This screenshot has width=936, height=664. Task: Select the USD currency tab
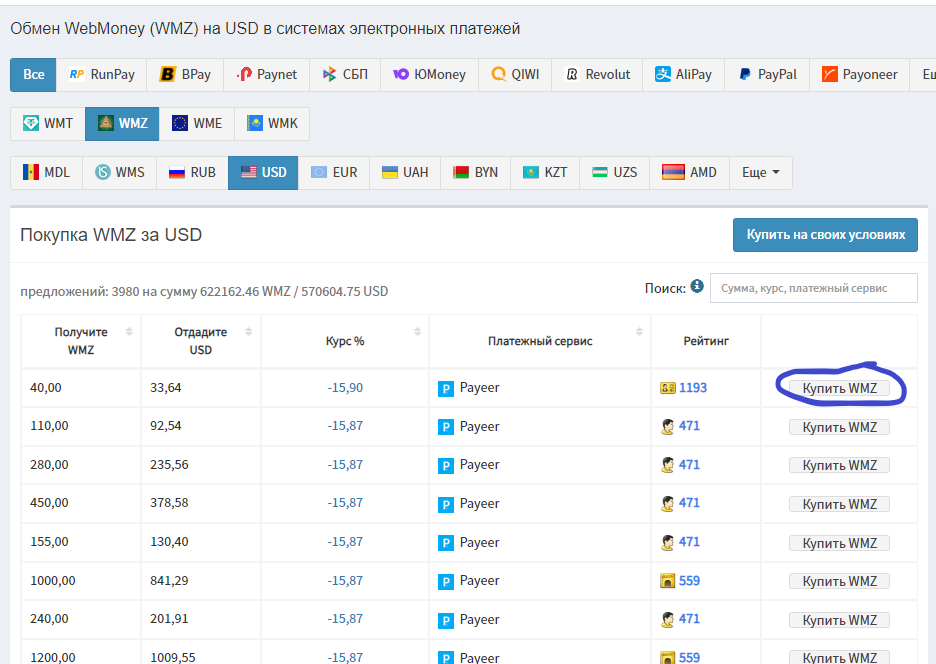263,173
